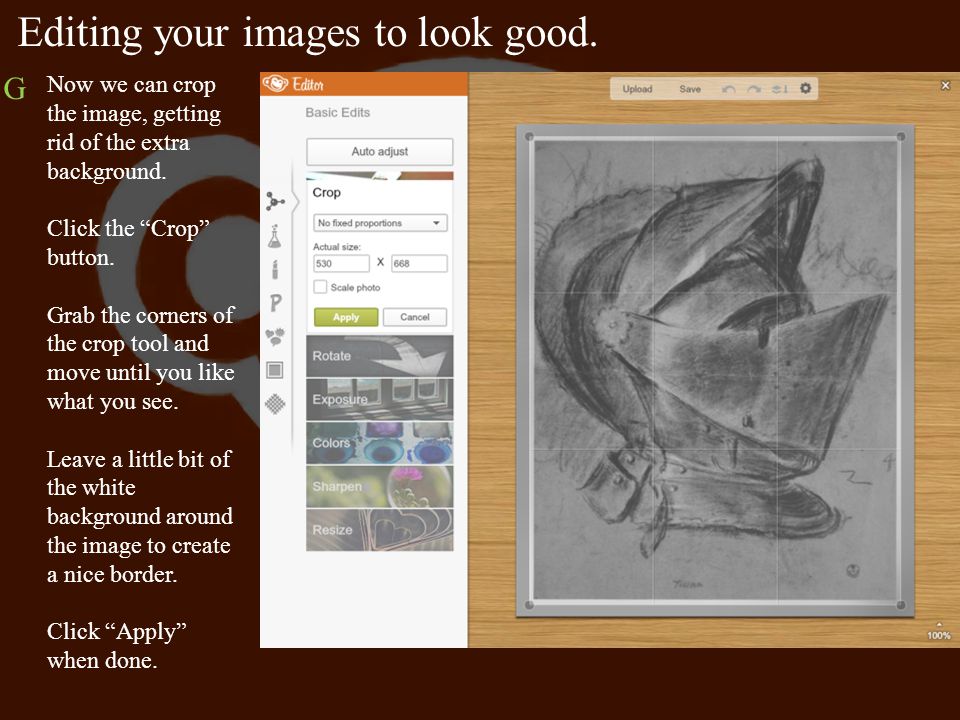The width and height of the screenshot is (960, 720).
Task: Open the Frames square icon
Action: tap(275, 370)
